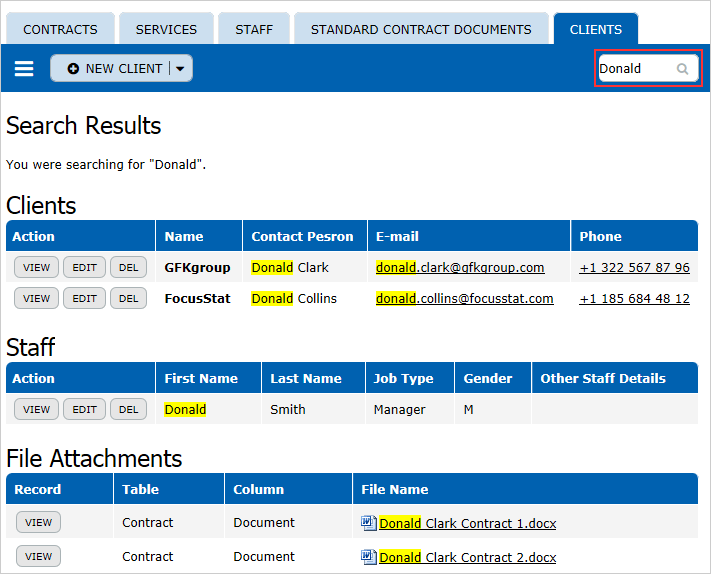
Task: Delete the FocusStat client record
Action: (x=128, y=298)
